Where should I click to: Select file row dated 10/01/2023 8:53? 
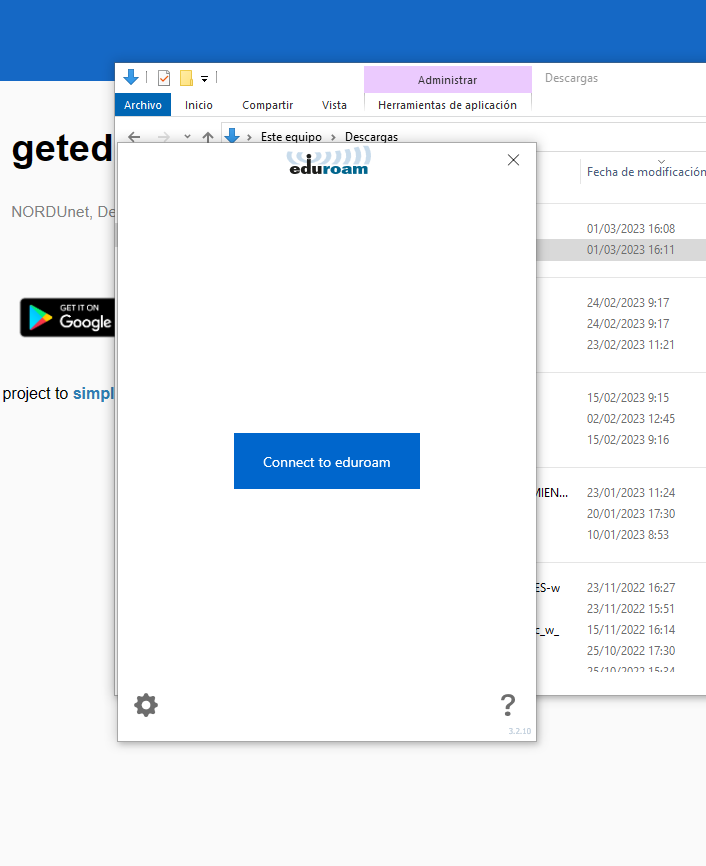[x=621, y=535]
